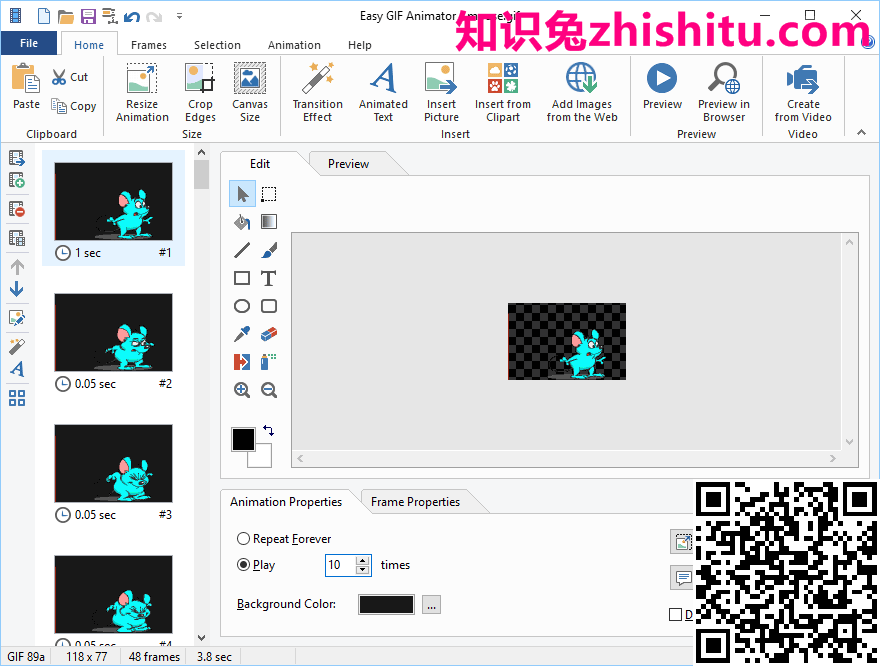Add a Transition Effect

tap(318, 93)
